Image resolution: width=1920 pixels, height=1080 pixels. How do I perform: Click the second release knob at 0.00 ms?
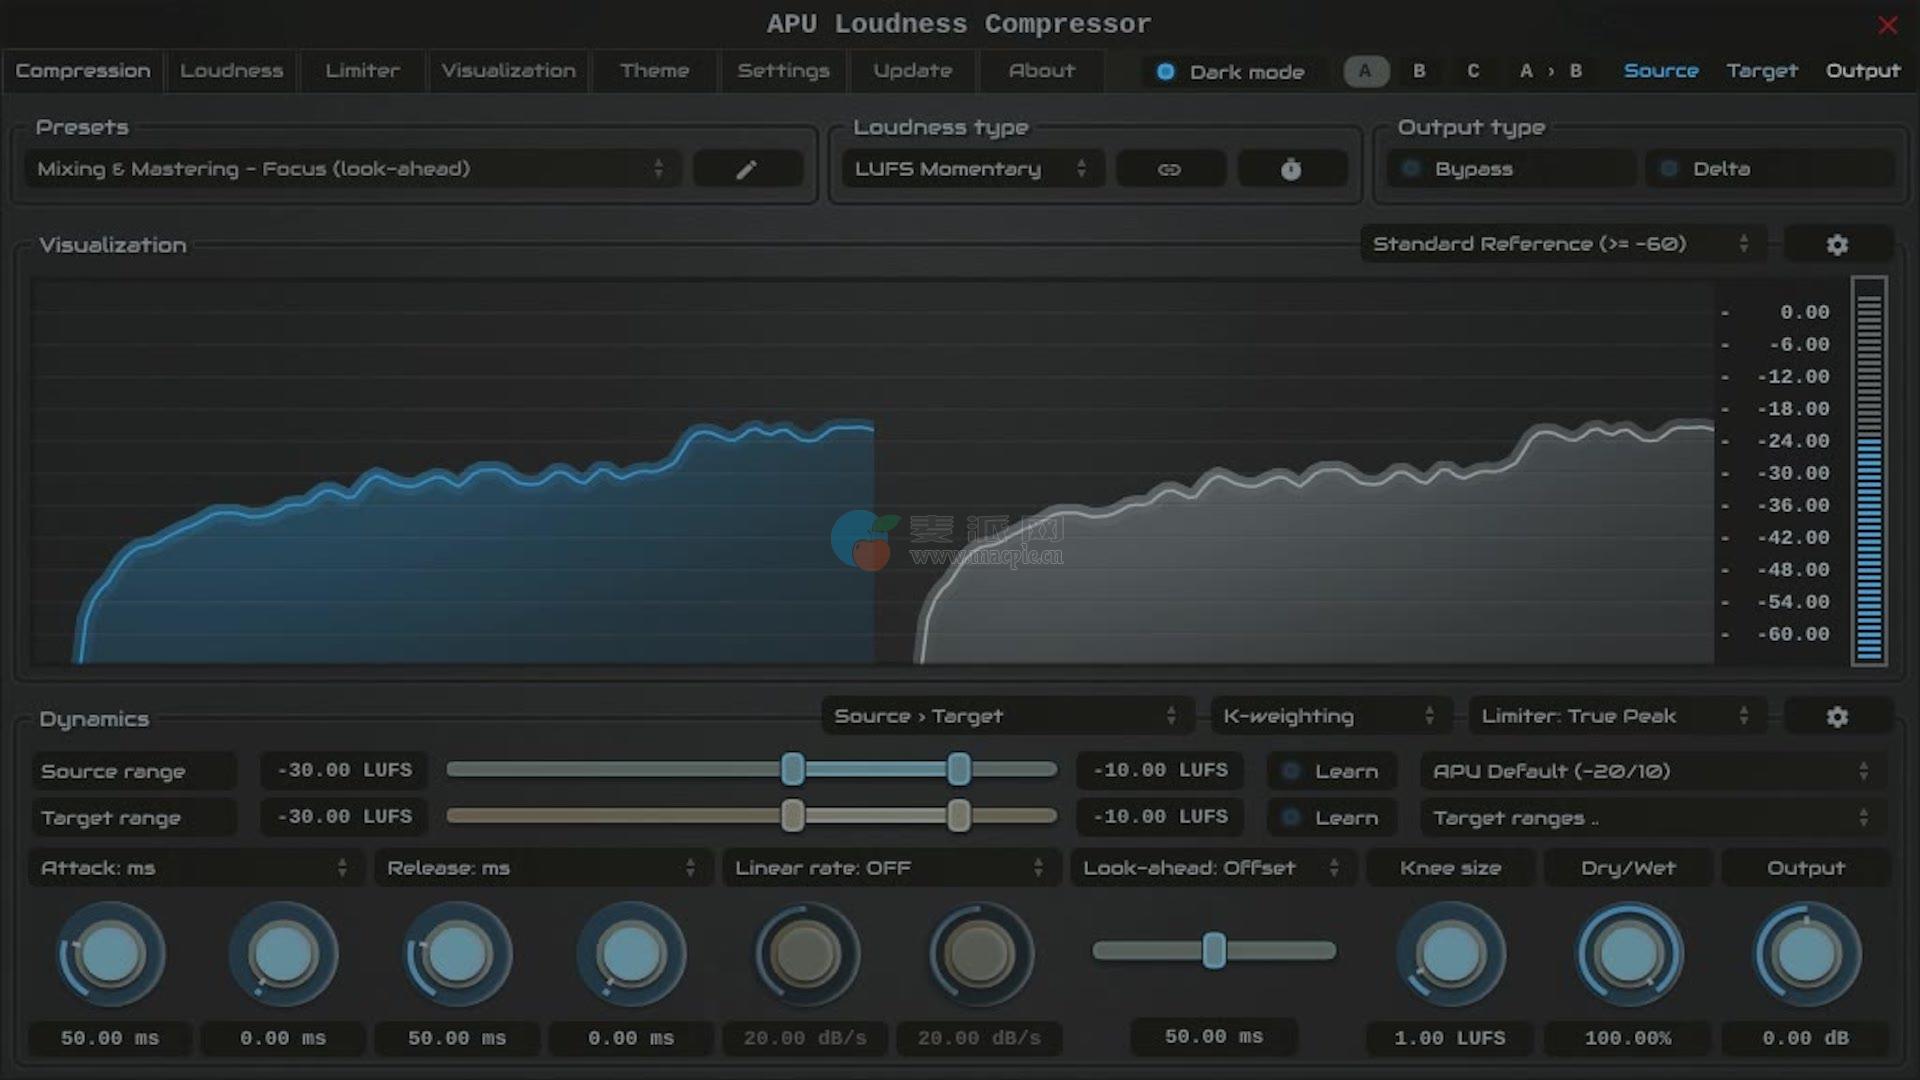[631, 955]
